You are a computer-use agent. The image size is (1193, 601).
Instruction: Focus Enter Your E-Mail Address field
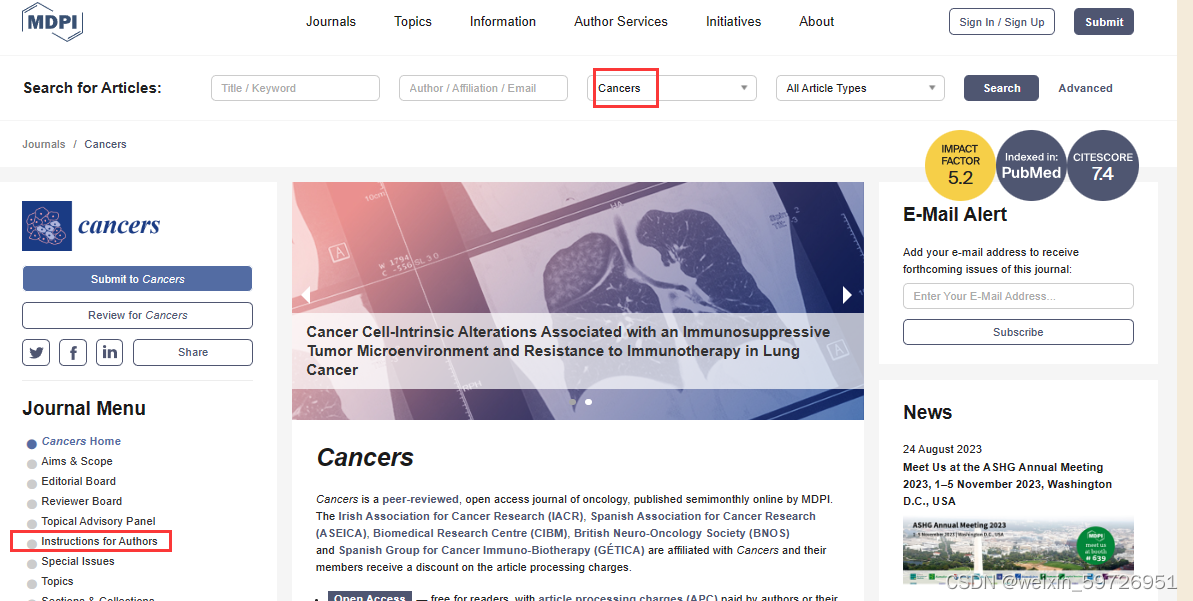pyautogui.click(x=1018, y=296)
